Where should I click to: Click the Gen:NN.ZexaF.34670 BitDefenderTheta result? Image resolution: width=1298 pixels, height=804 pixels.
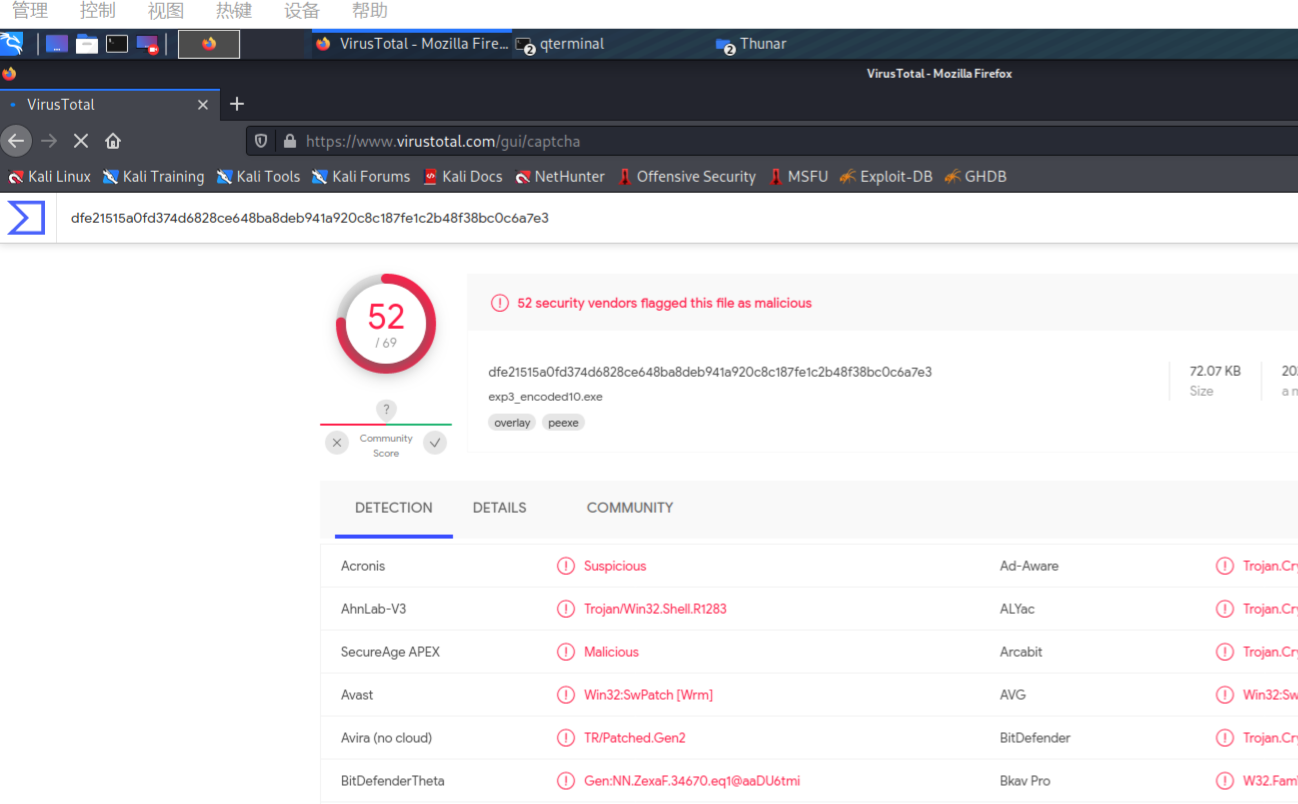tap(692, 781)
